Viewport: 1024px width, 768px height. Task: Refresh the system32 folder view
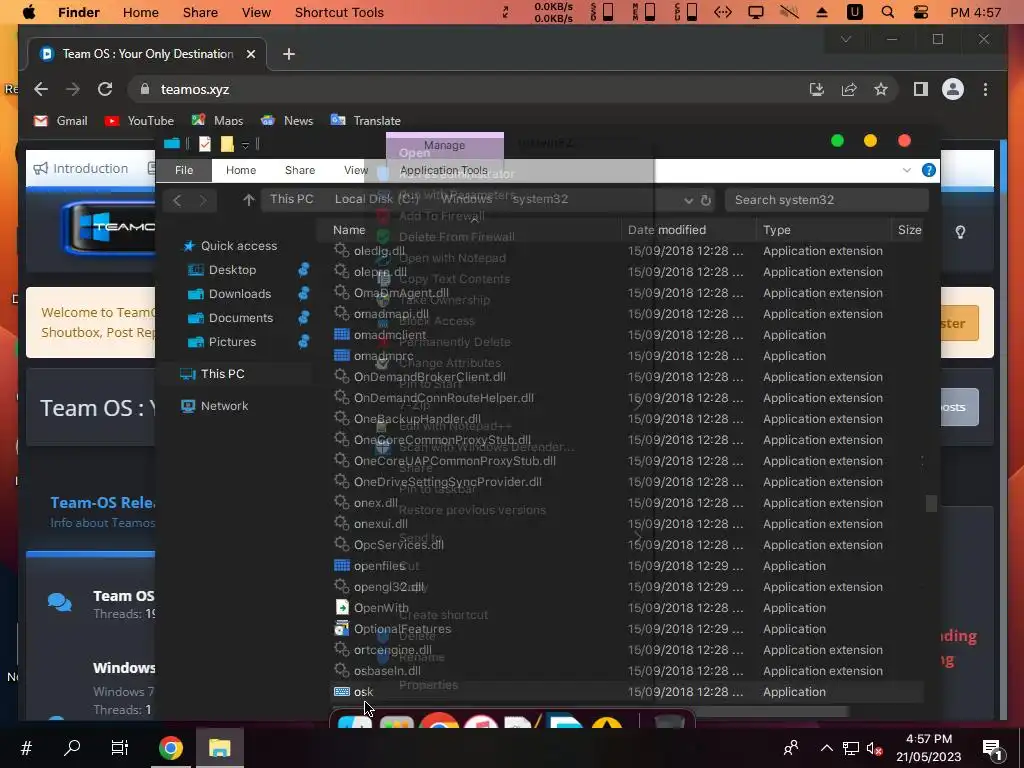pos(706,200)
